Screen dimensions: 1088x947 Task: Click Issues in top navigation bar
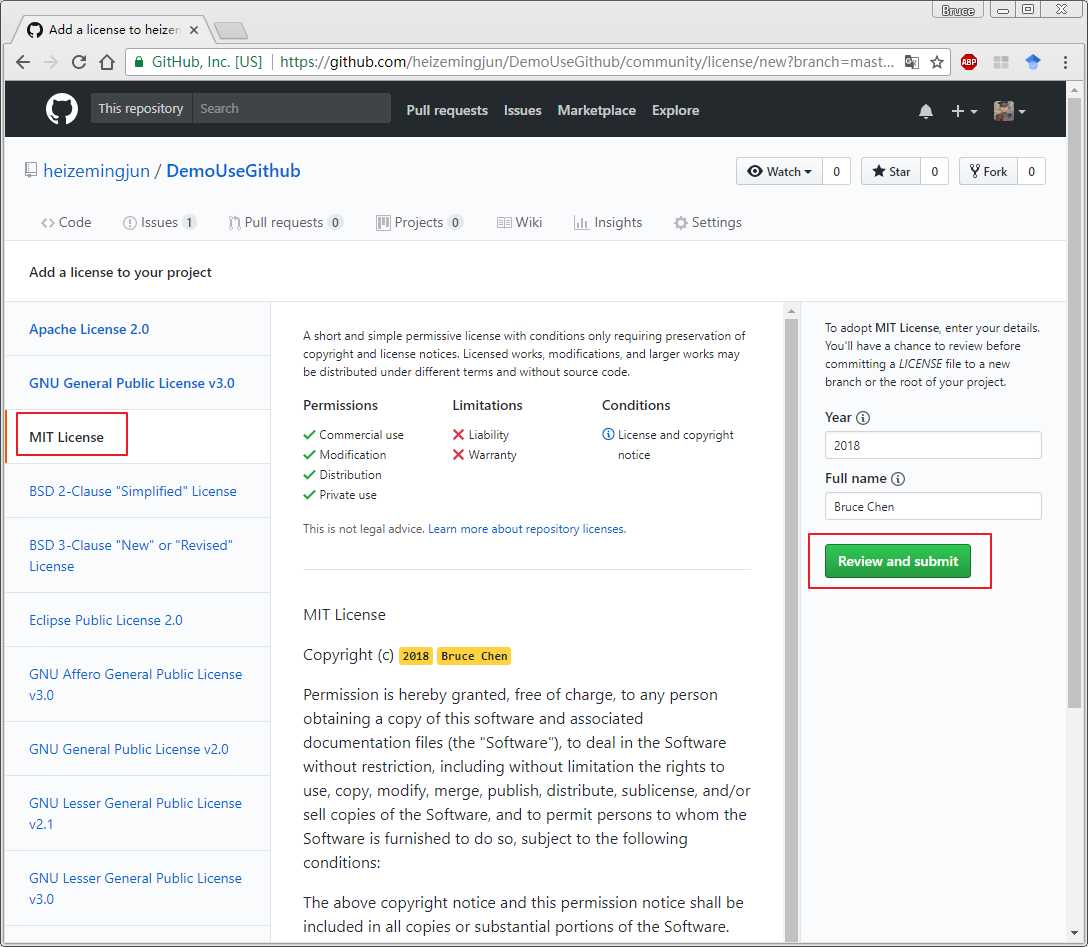tap(522, 110)
